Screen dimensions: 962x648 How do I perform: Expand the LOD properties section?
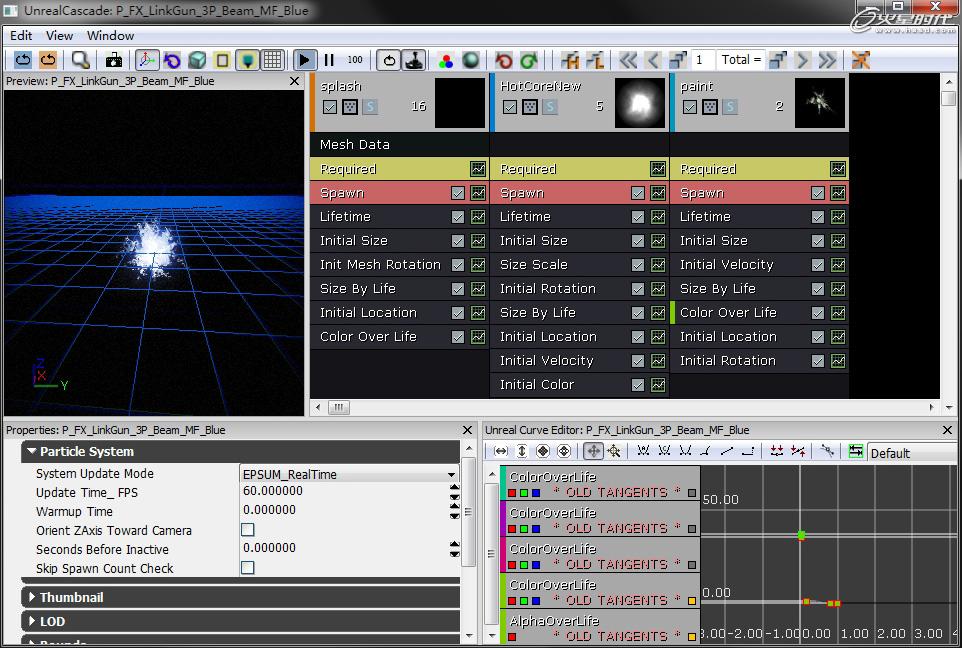(x=52, y=621)
